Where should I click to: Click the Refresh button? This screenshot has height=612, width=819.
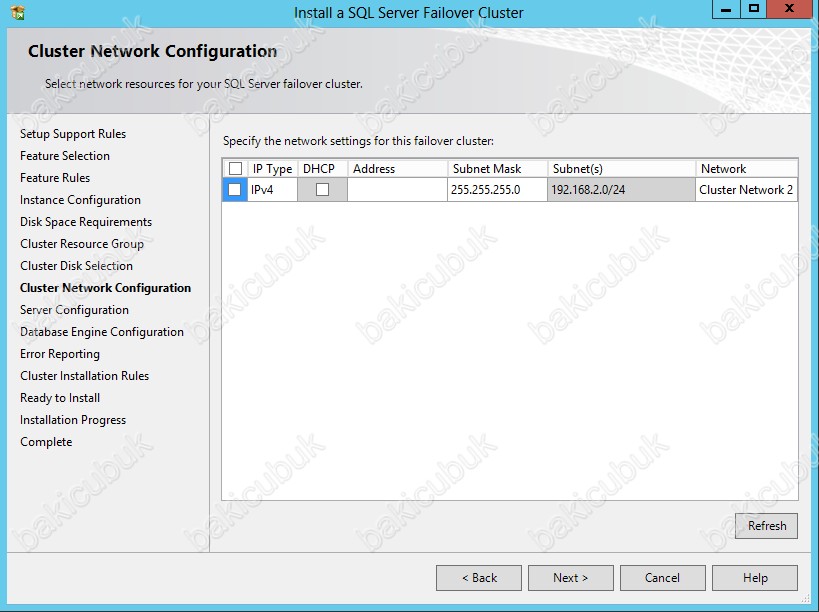pyautogui.click(x=766, y=526)
